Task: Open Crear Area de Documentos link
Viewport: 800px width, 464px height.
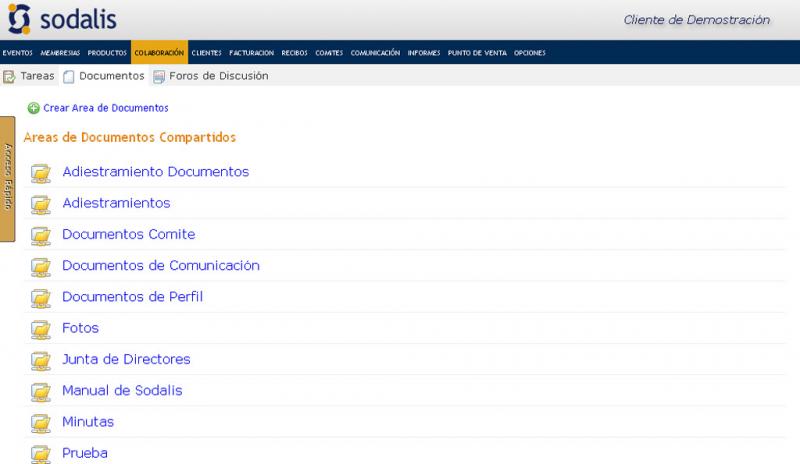Action: (105, 108)
